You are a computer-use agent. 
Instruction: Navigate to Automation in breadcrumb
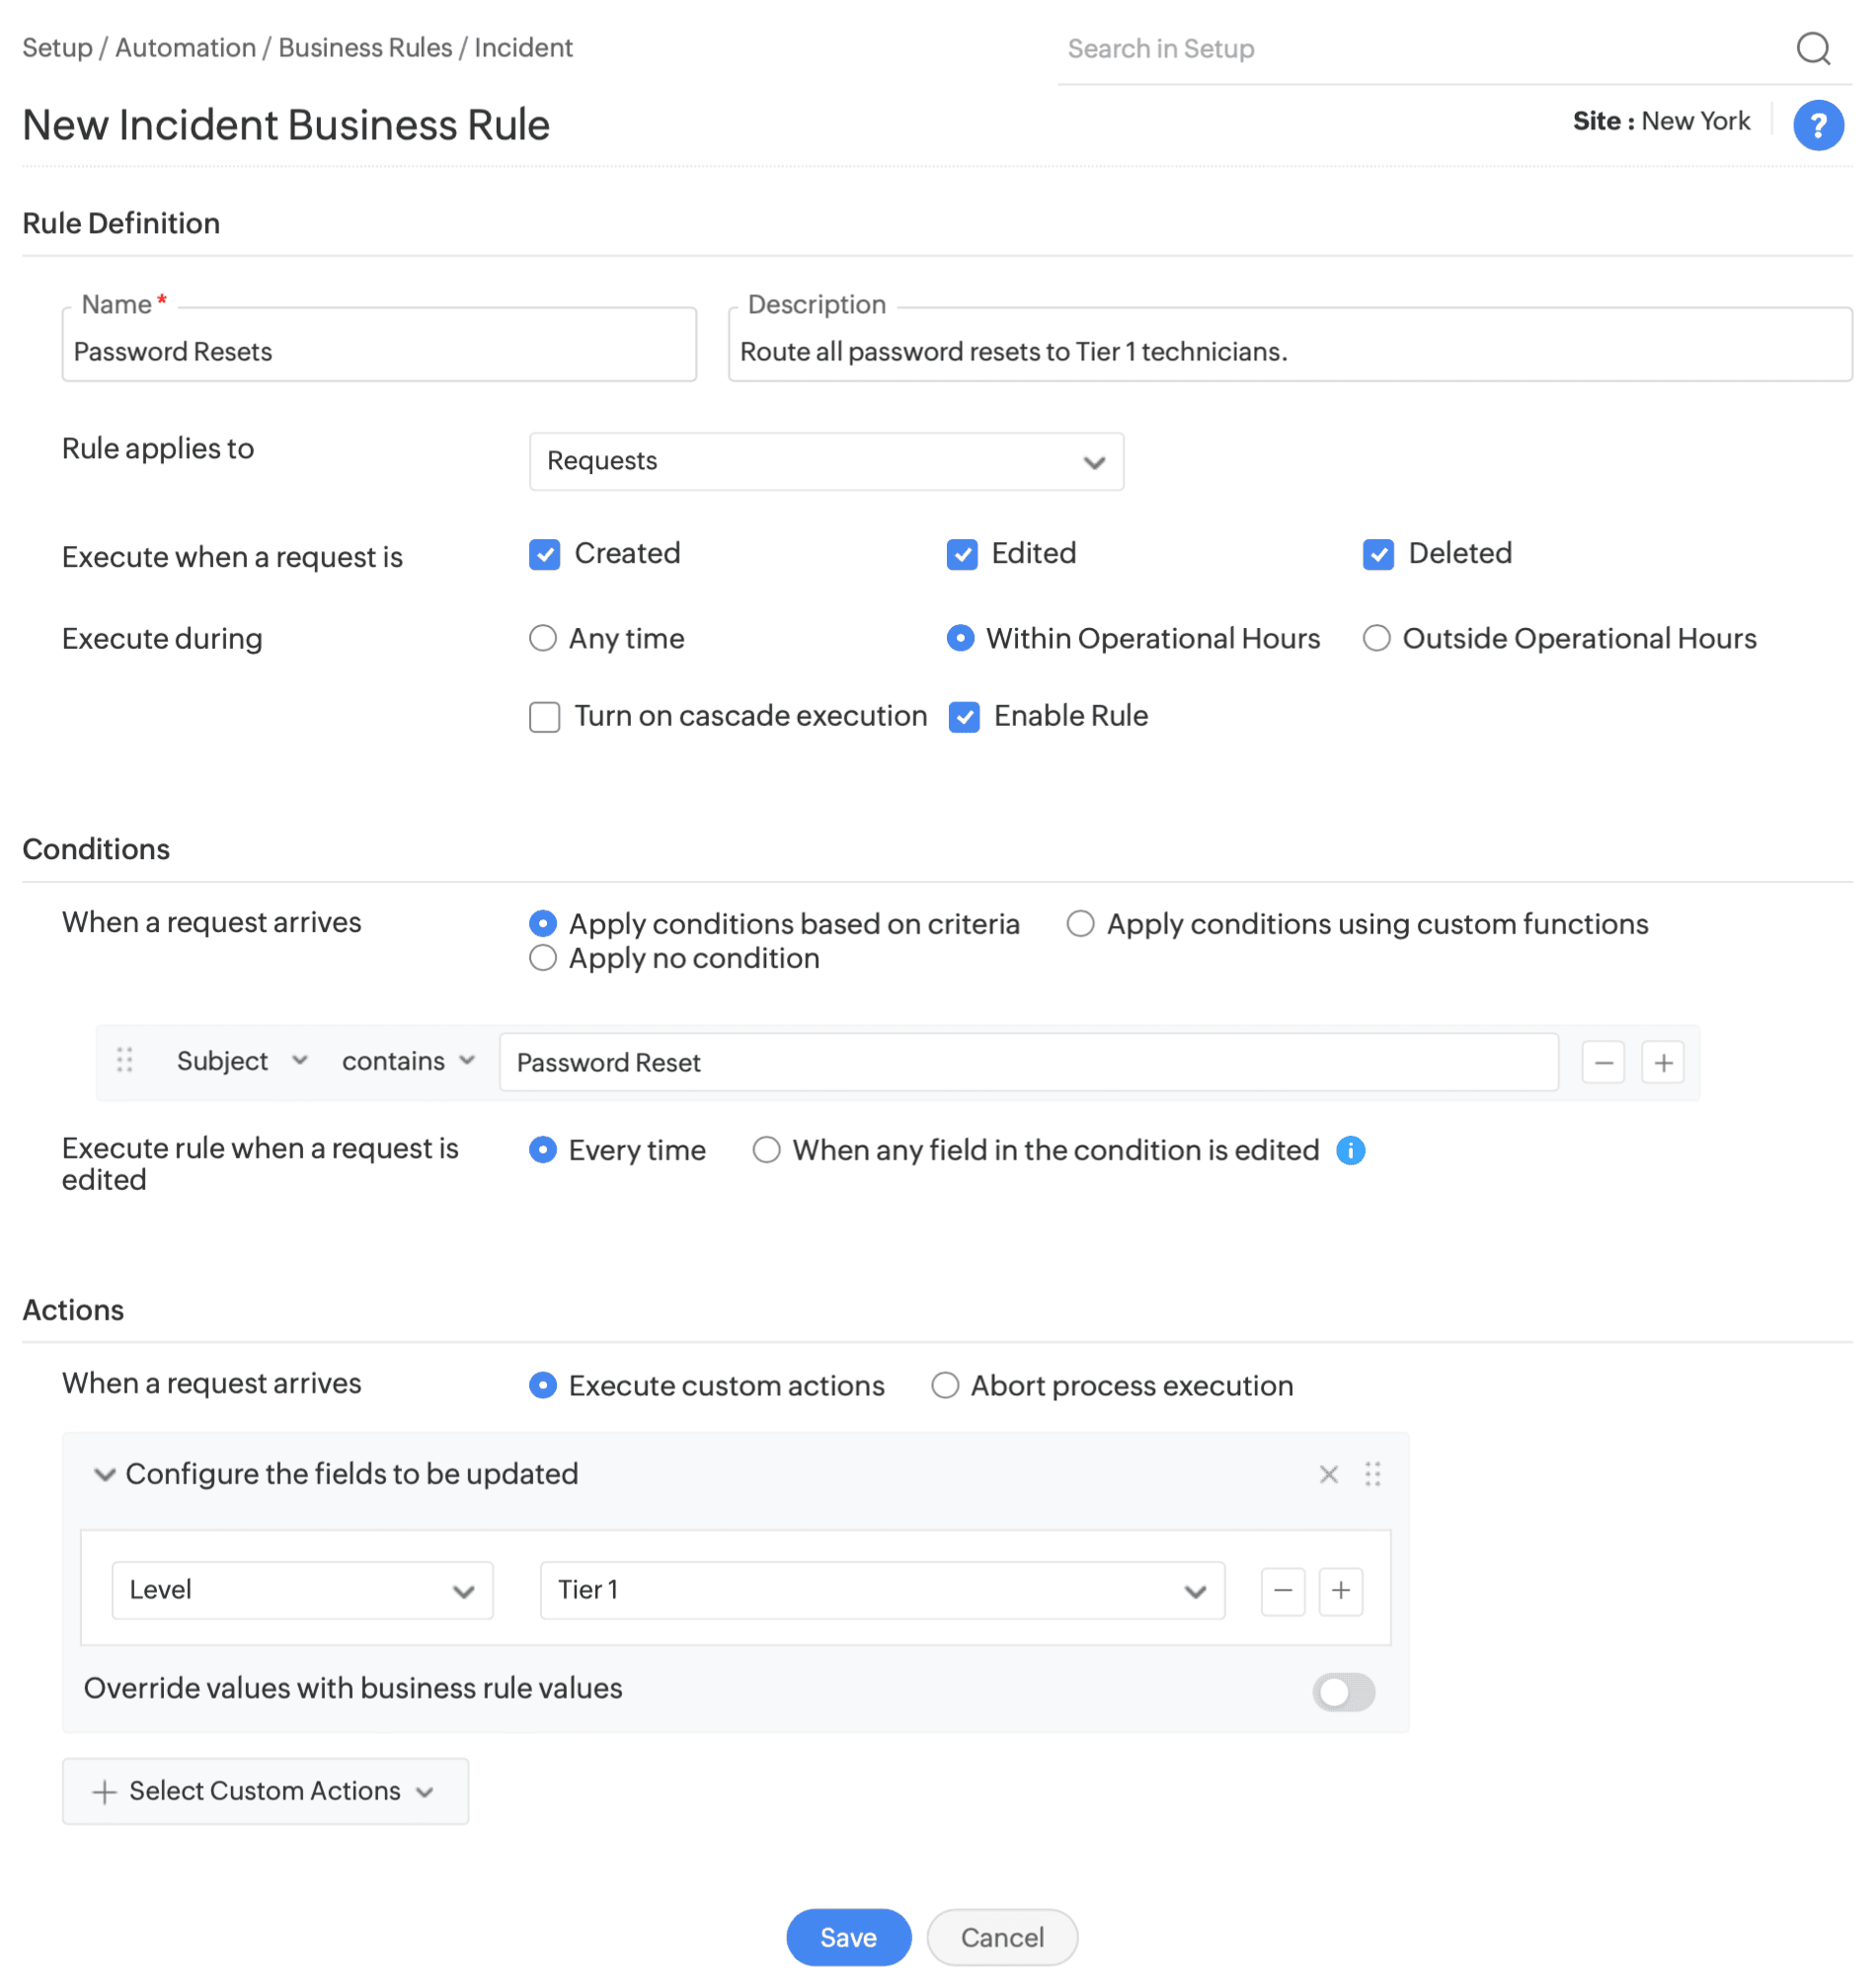tap(185, 48)
